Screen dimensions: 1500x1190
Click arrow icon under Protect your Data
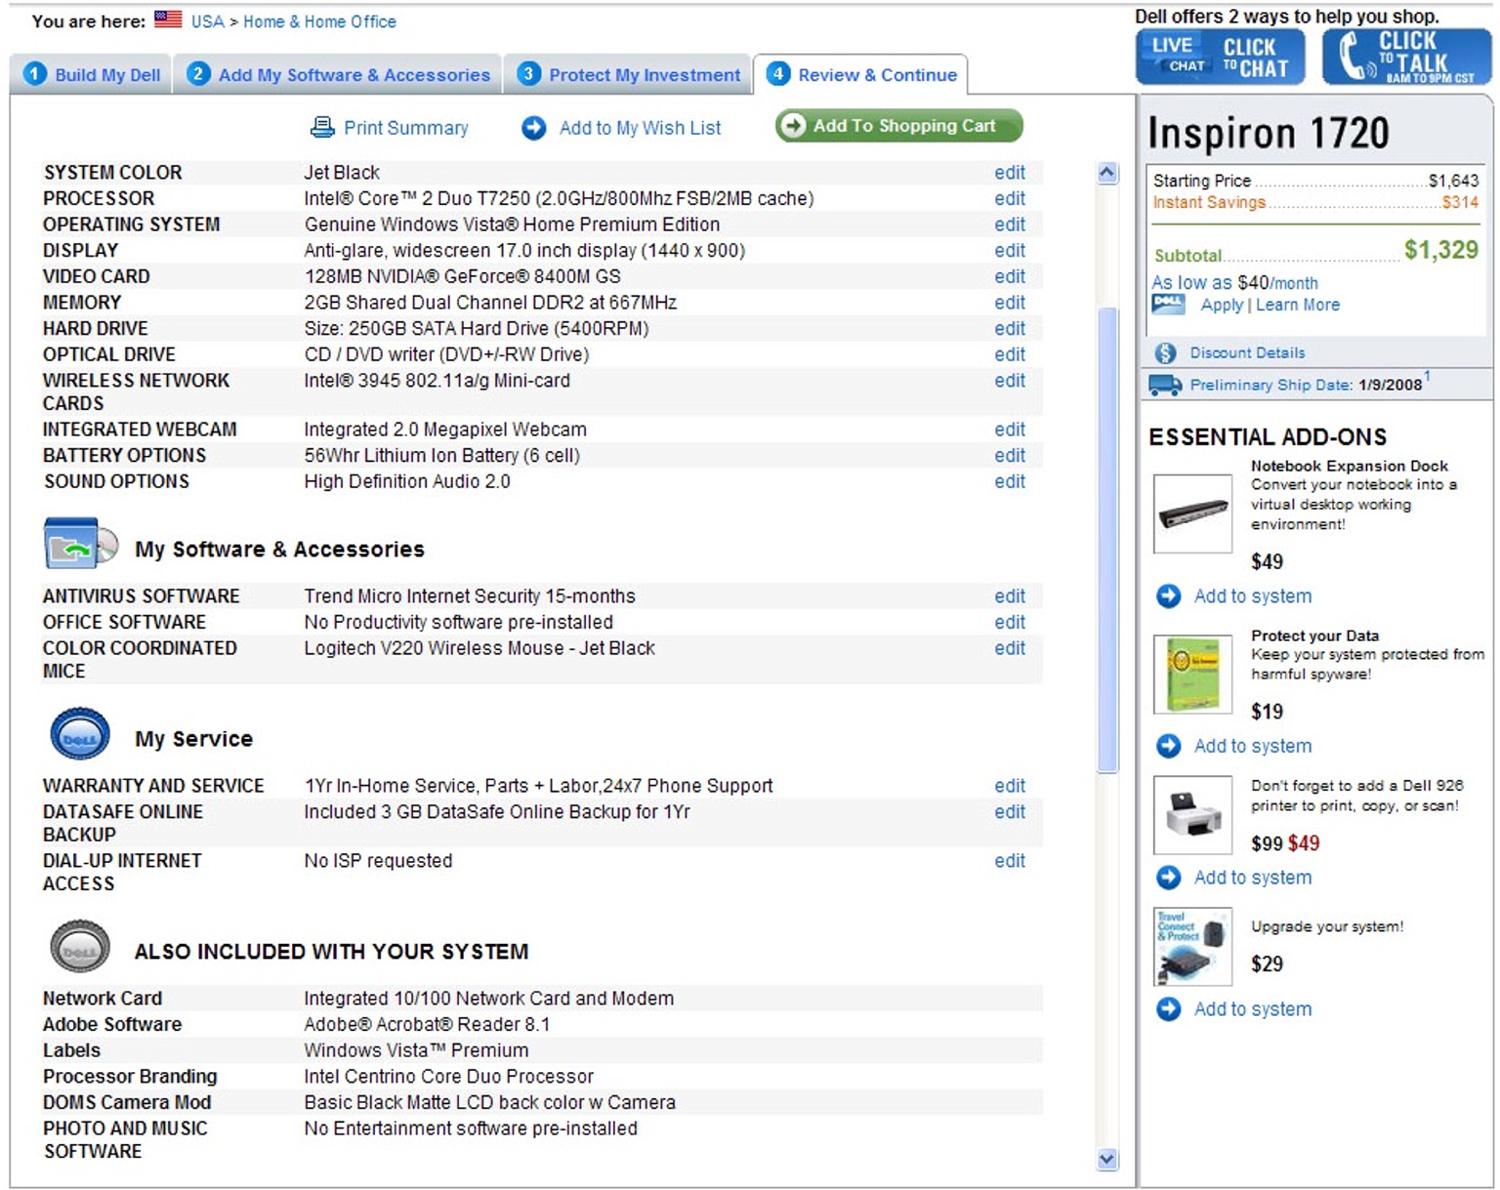click(x=1168, y=746)
